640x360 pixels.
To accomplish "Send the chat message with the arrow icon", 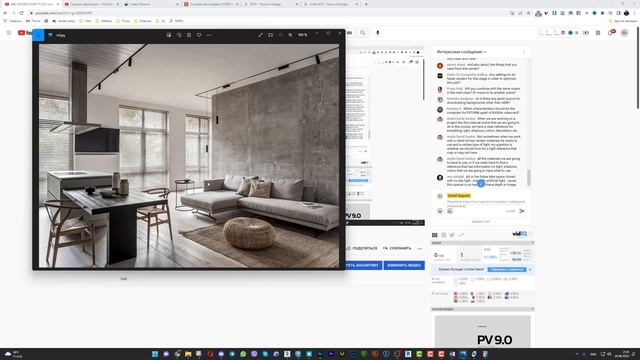I will [x=522, y=211].
